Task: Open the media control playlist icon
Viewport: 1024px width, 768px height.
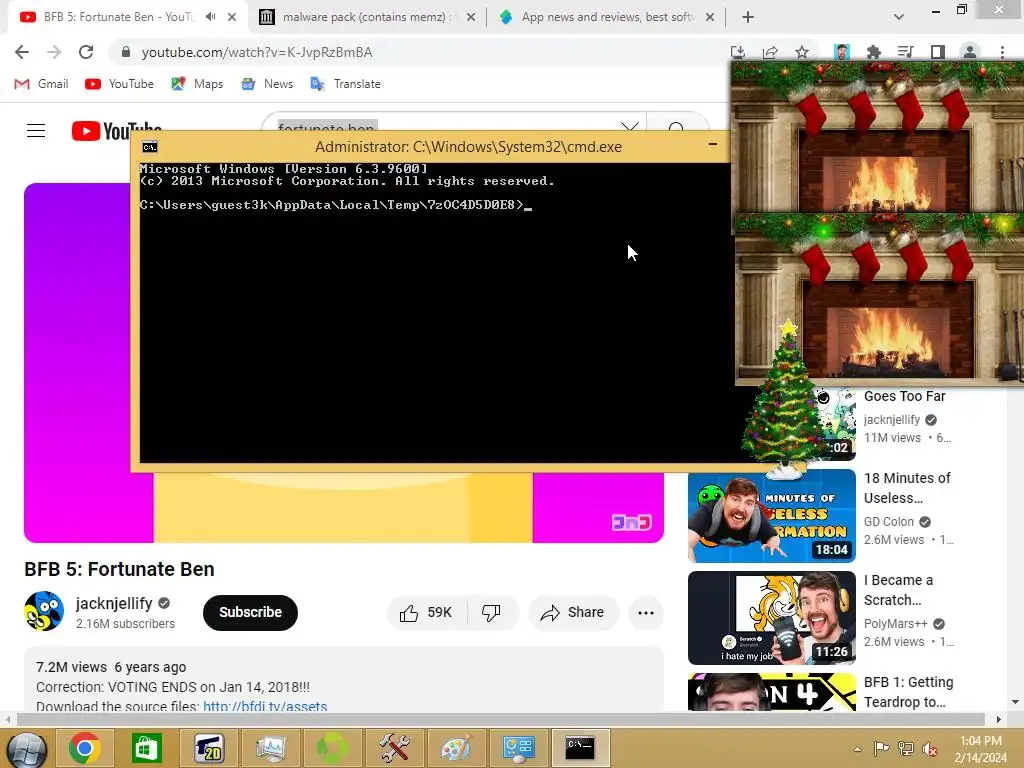Action: (x=905, y=52)
